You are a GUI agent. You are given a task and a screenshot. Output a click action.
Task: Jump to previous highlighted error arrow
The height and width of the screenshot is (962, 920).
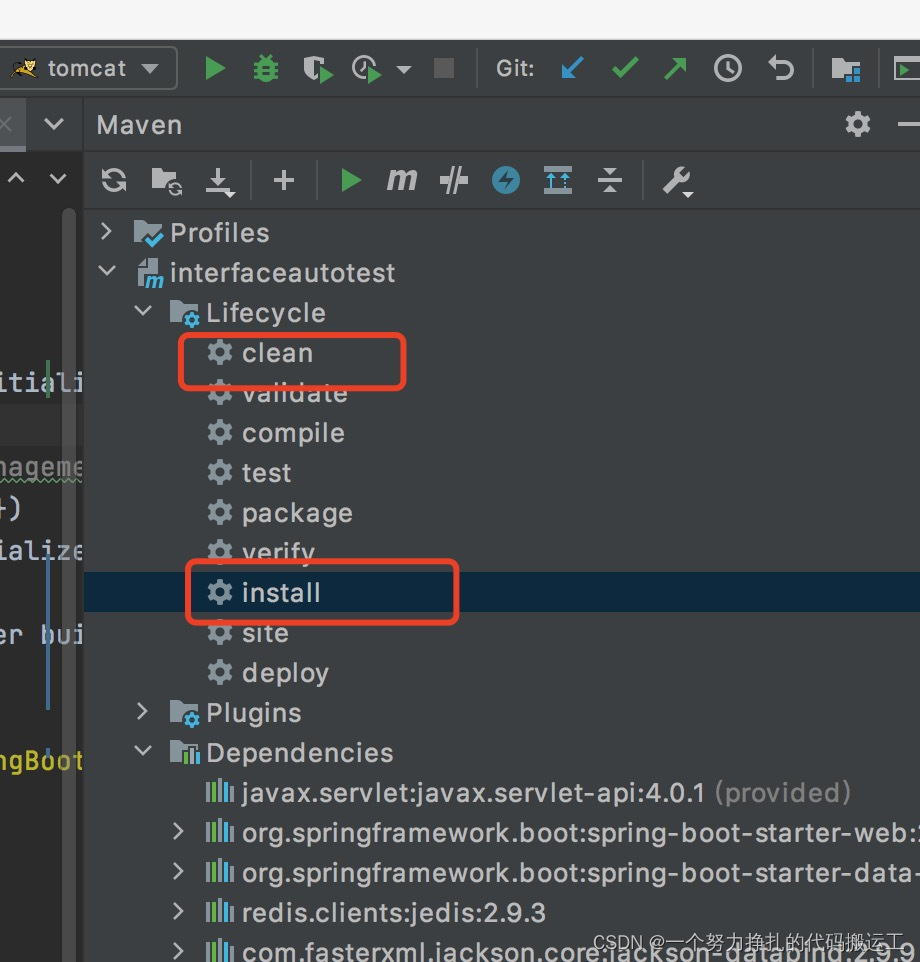[x=17, y=179]
